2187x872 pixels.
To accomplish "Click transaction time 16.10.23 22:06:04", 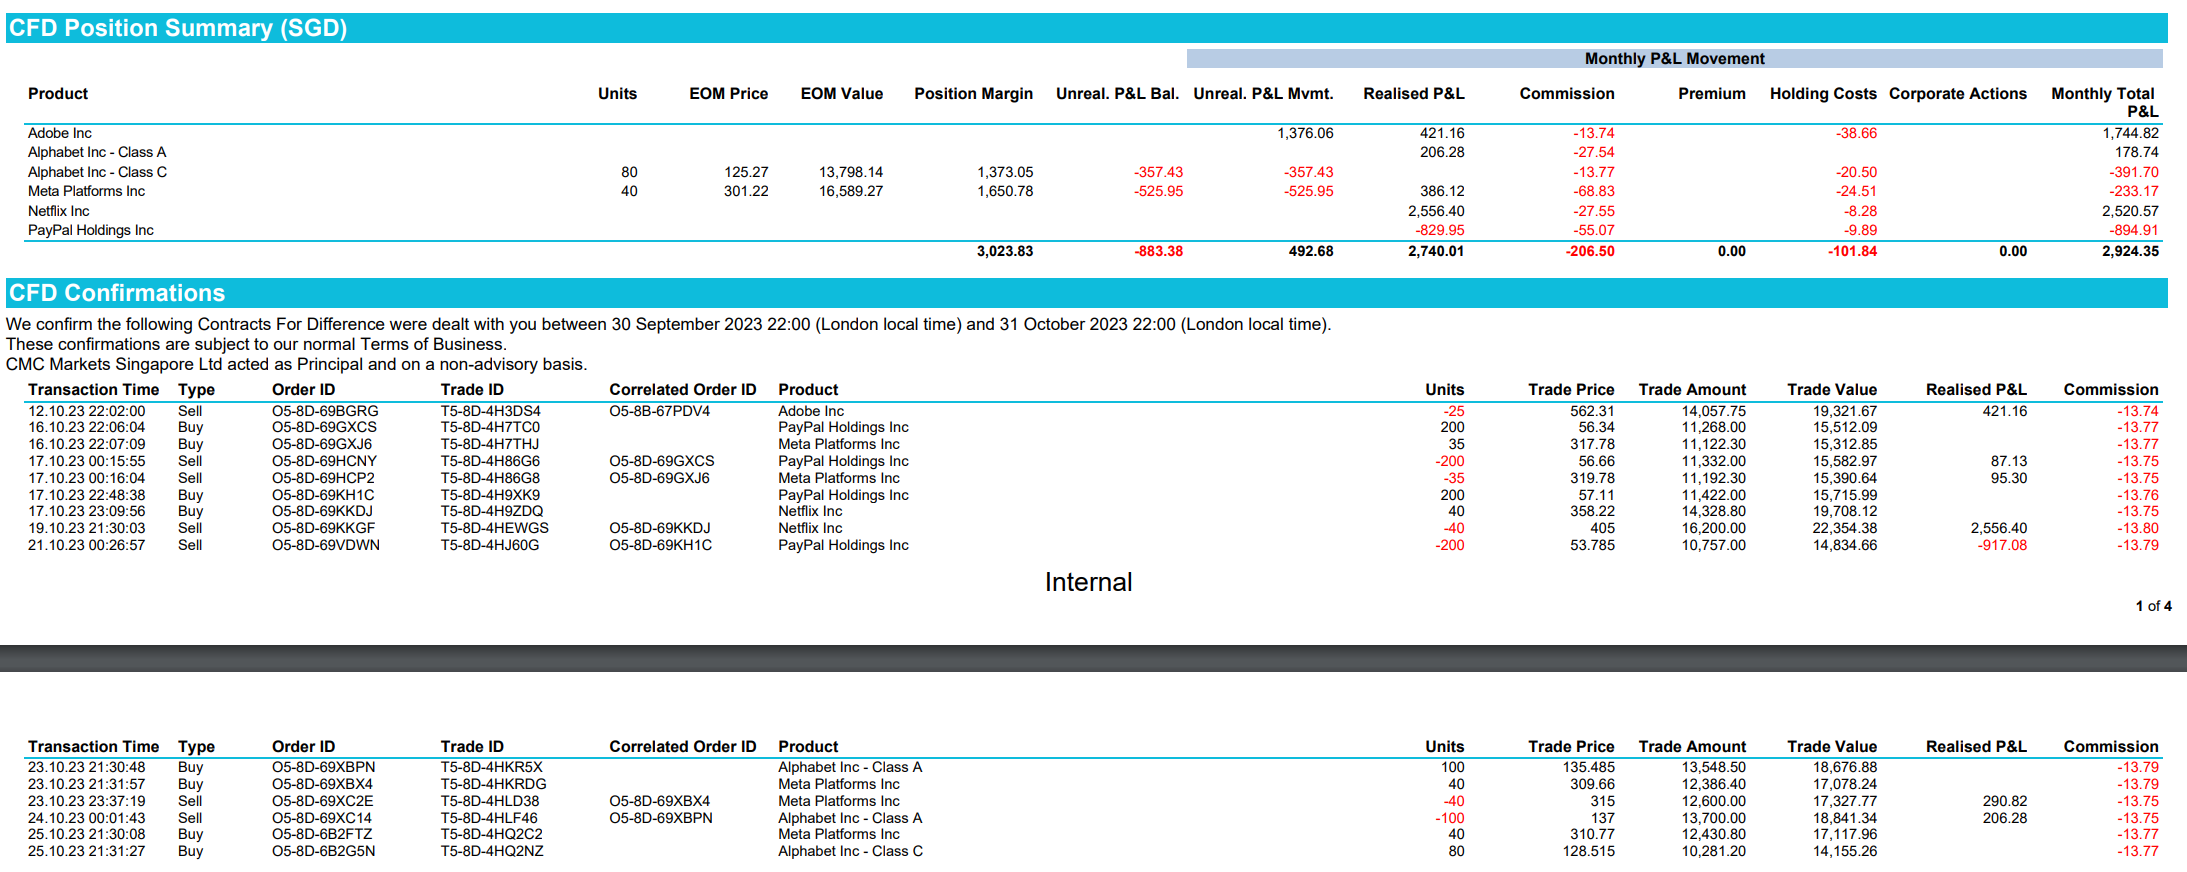I will 86,427.
